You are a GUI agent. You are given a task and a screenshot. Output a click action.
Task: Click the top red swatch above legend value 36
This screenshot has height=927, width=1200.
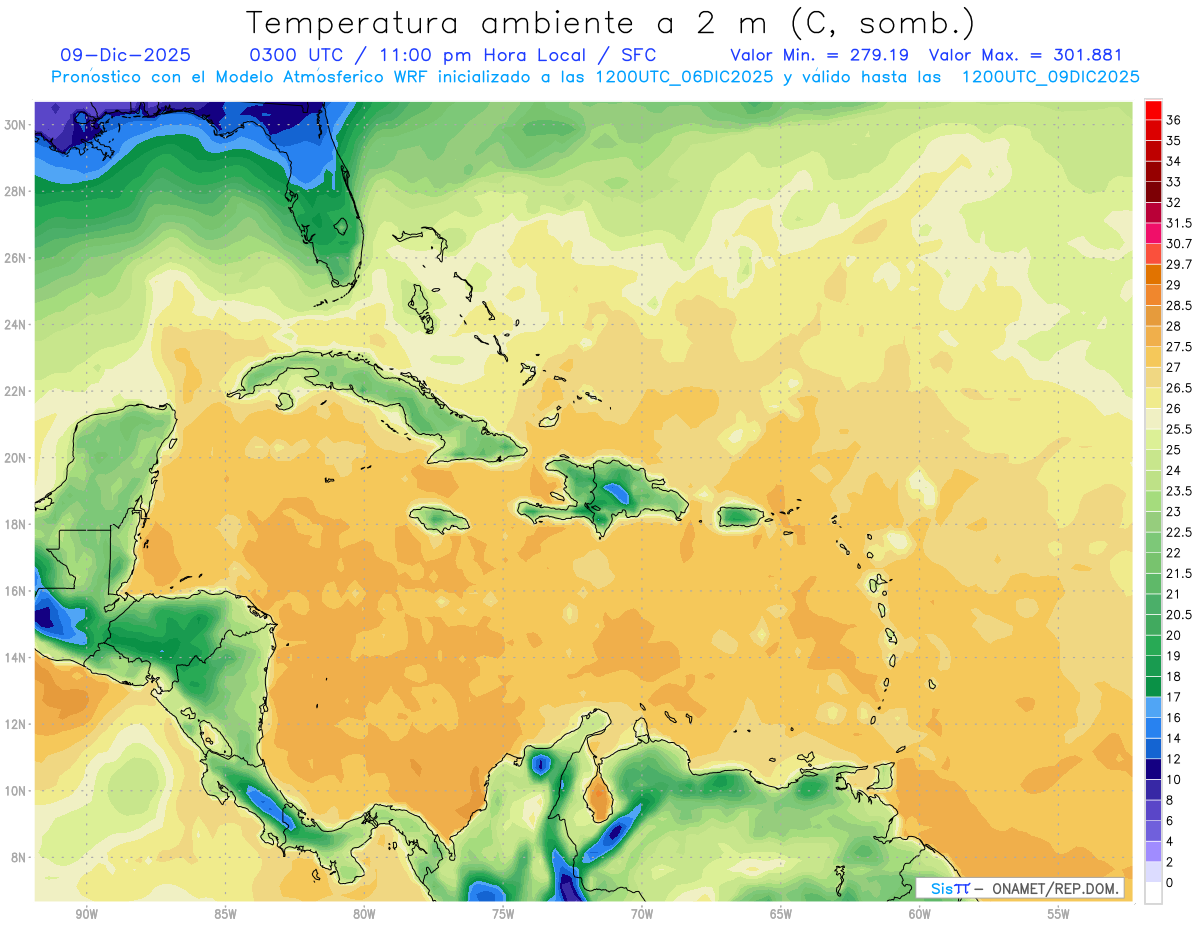click(x=1153, y=109)
